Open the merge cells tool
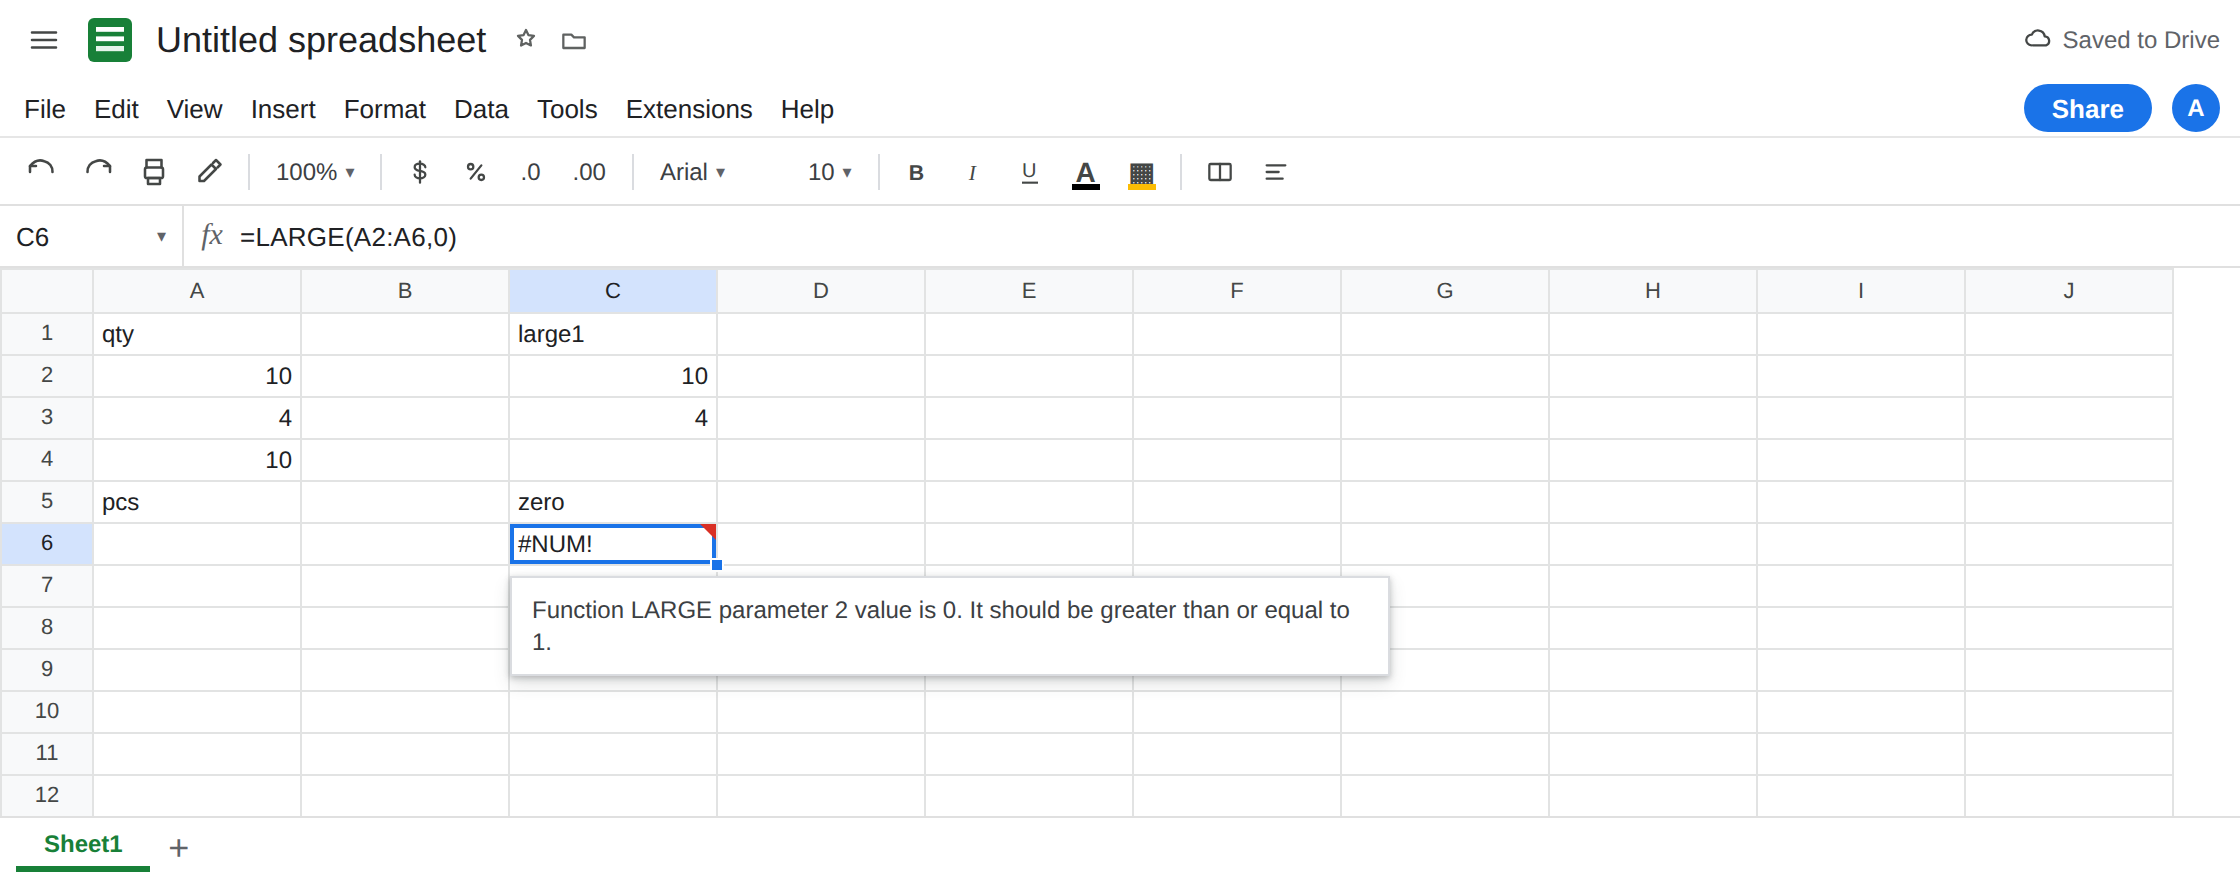 pos(1220,172)
